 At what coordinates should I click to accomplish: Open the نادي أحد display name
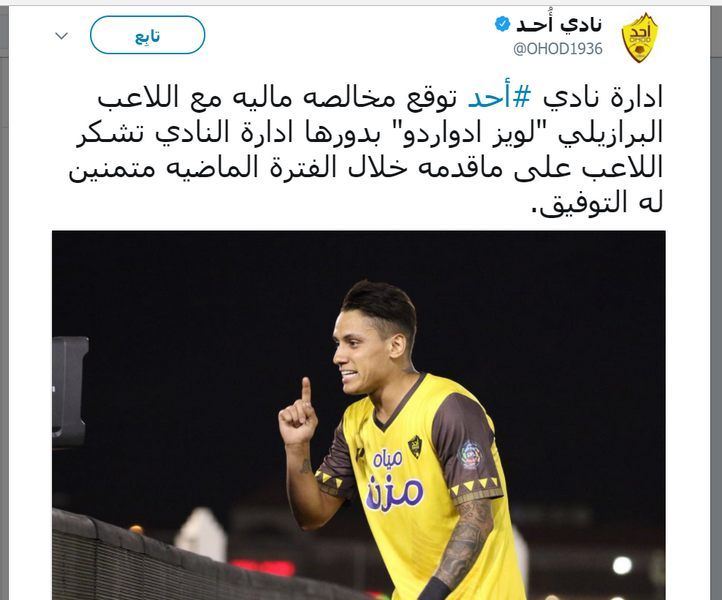click(559, 24)
